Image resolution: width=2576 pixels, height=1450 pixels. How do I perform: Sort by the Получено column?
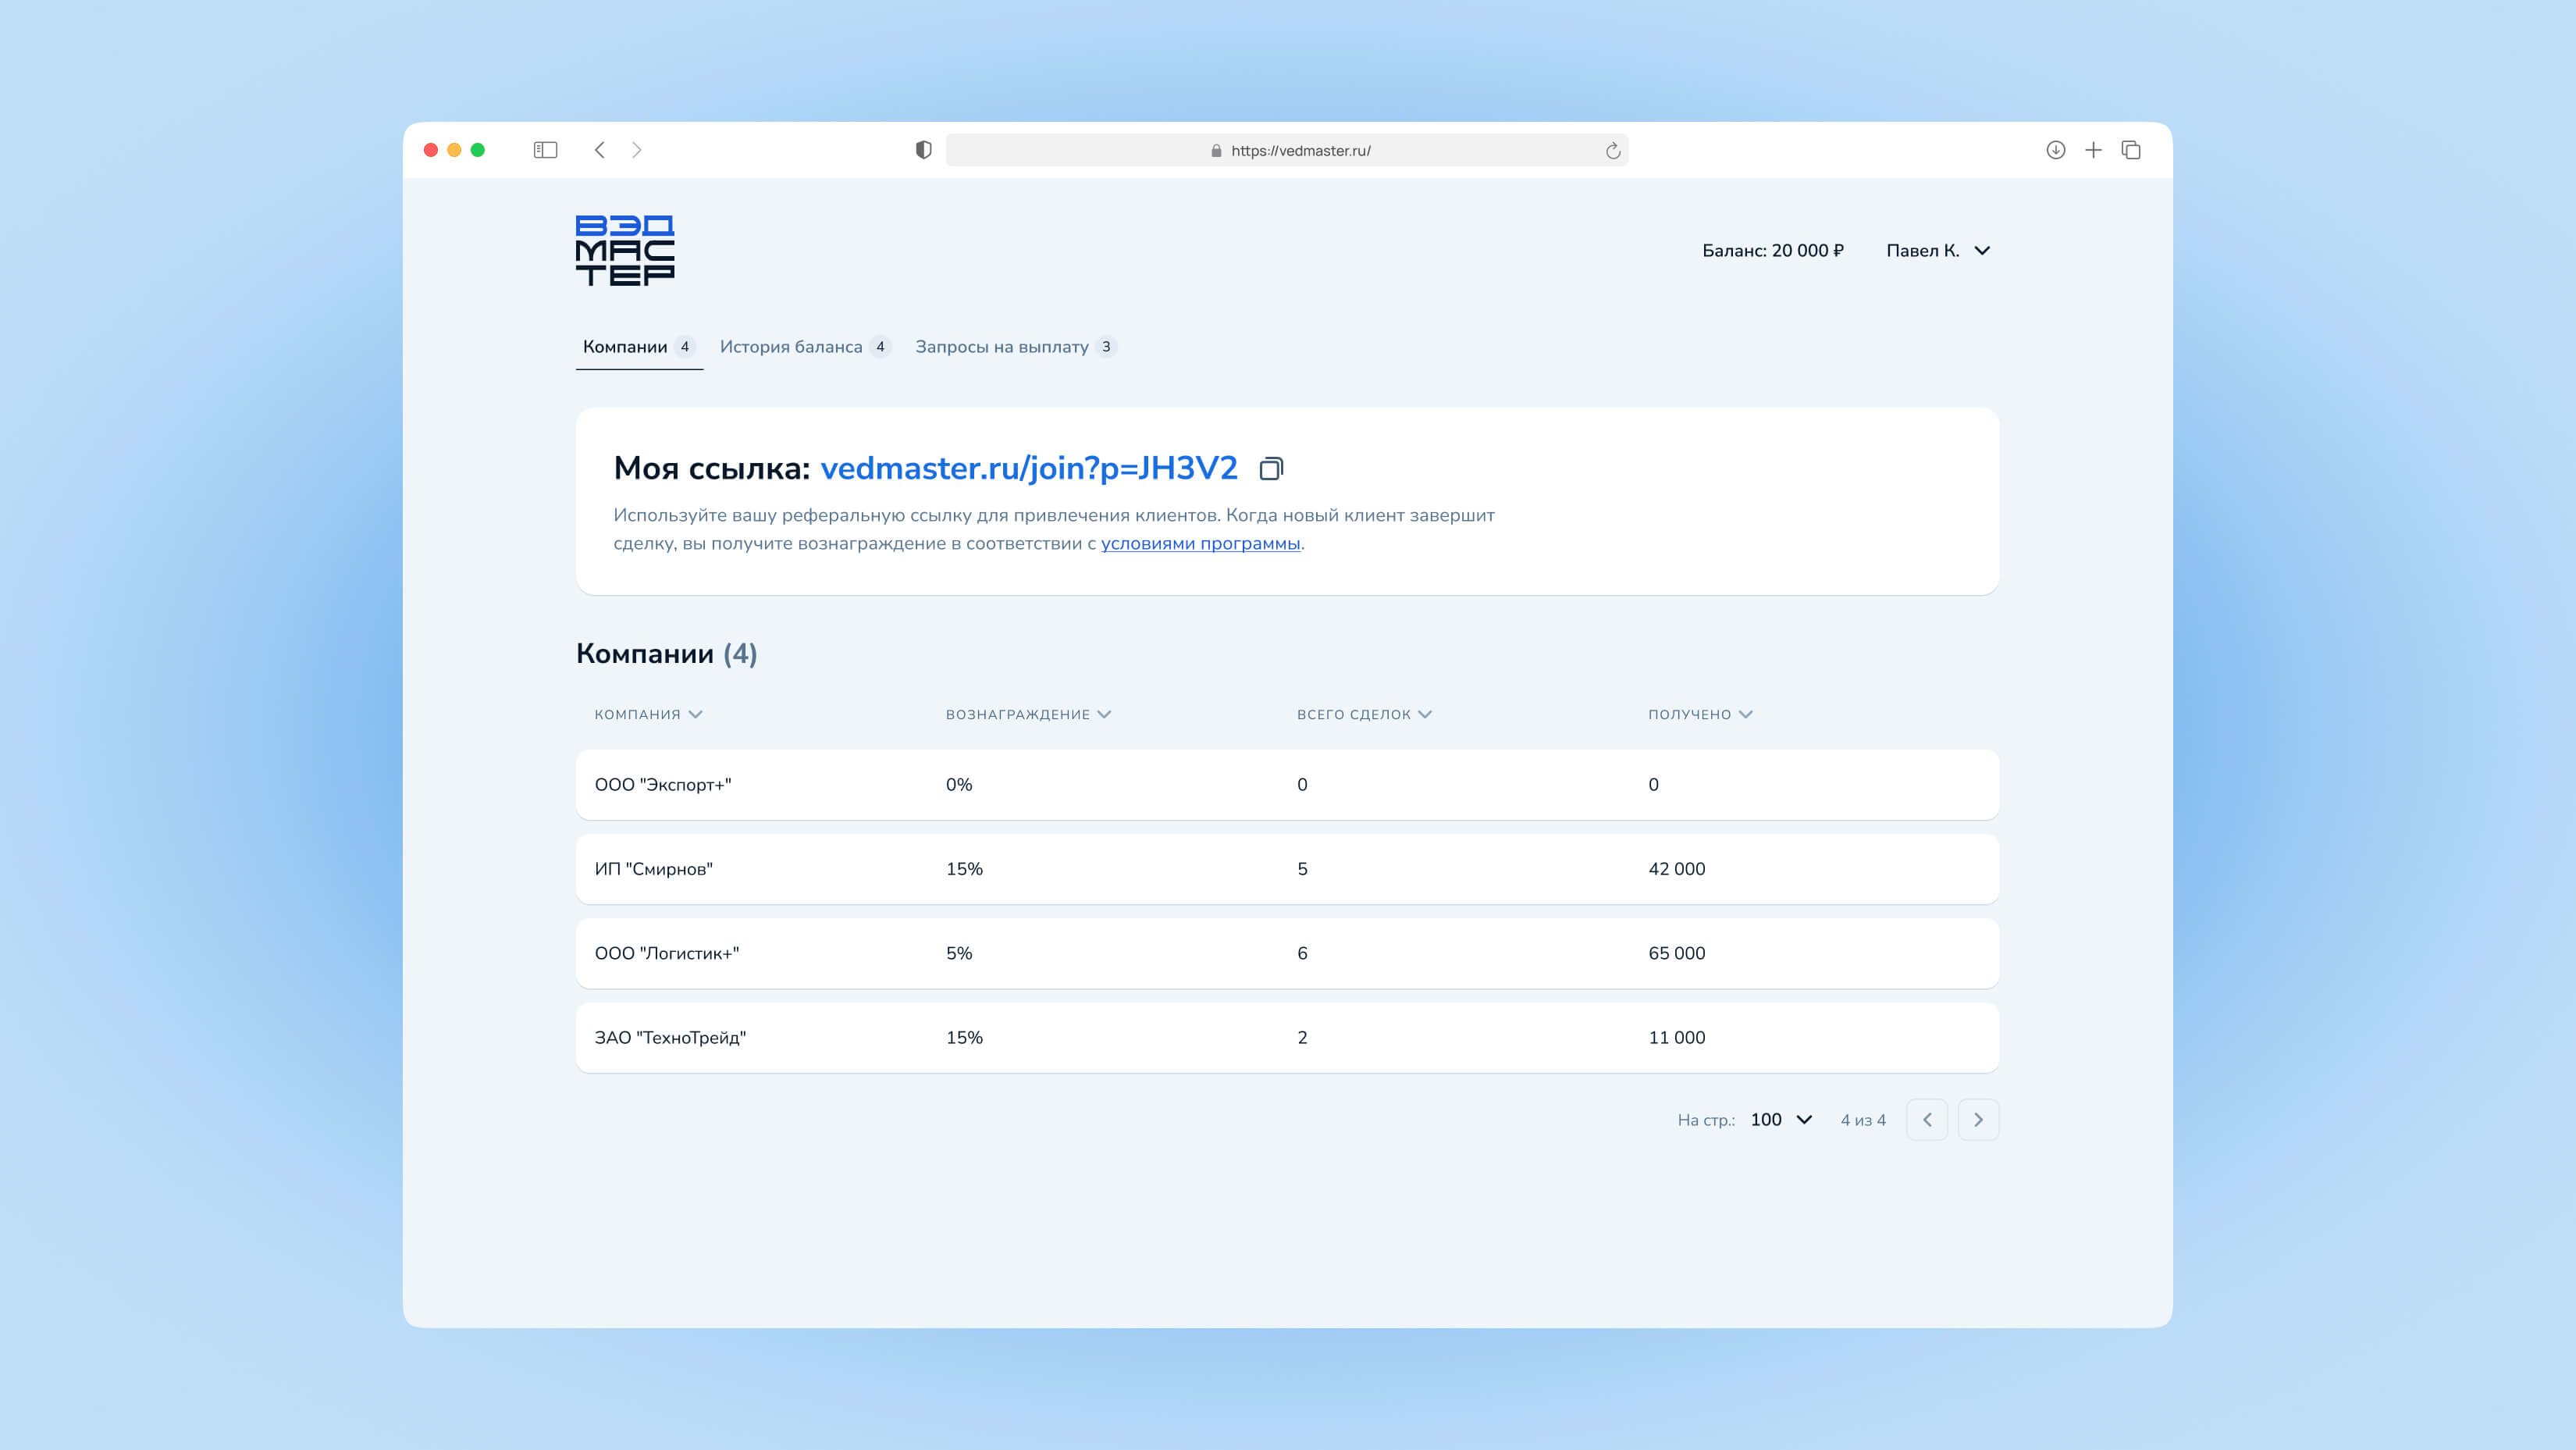pyautogui.click(x=1700, y=714)
